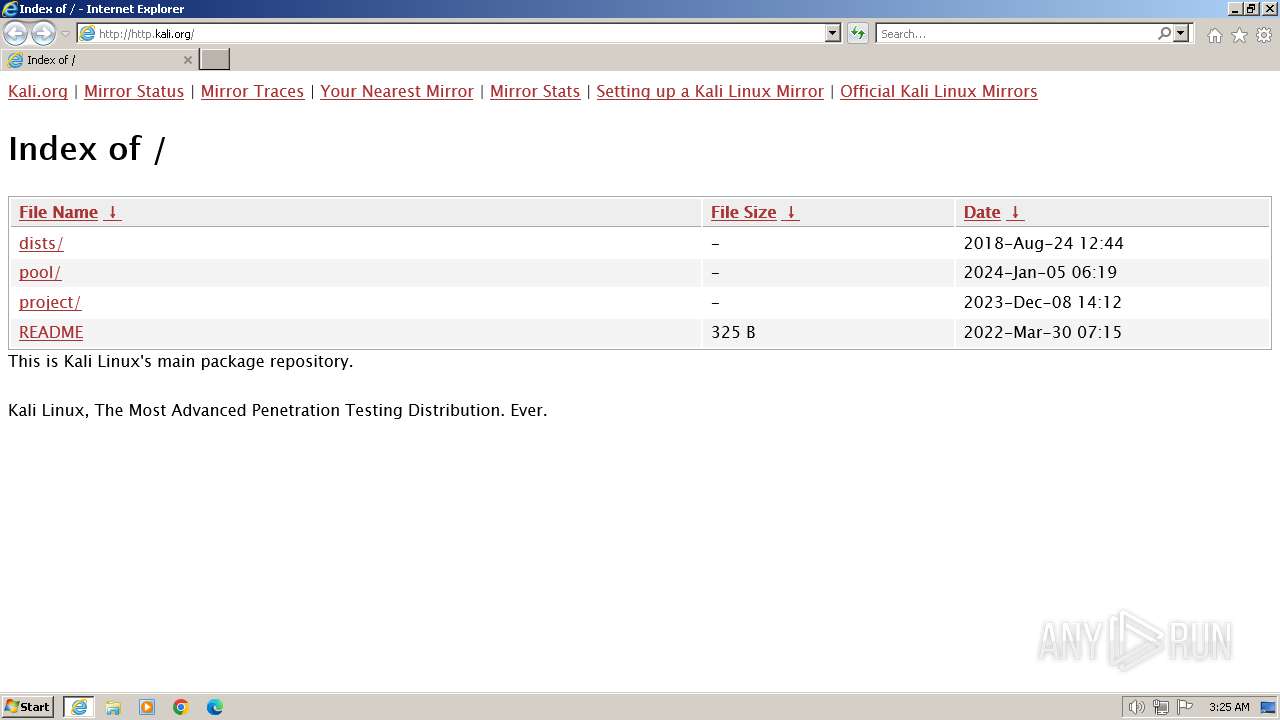Click the date '2023-Dec-08 14:12'
The width and height of the screenshot is (1280, 720).
(x=1043, y=302)
